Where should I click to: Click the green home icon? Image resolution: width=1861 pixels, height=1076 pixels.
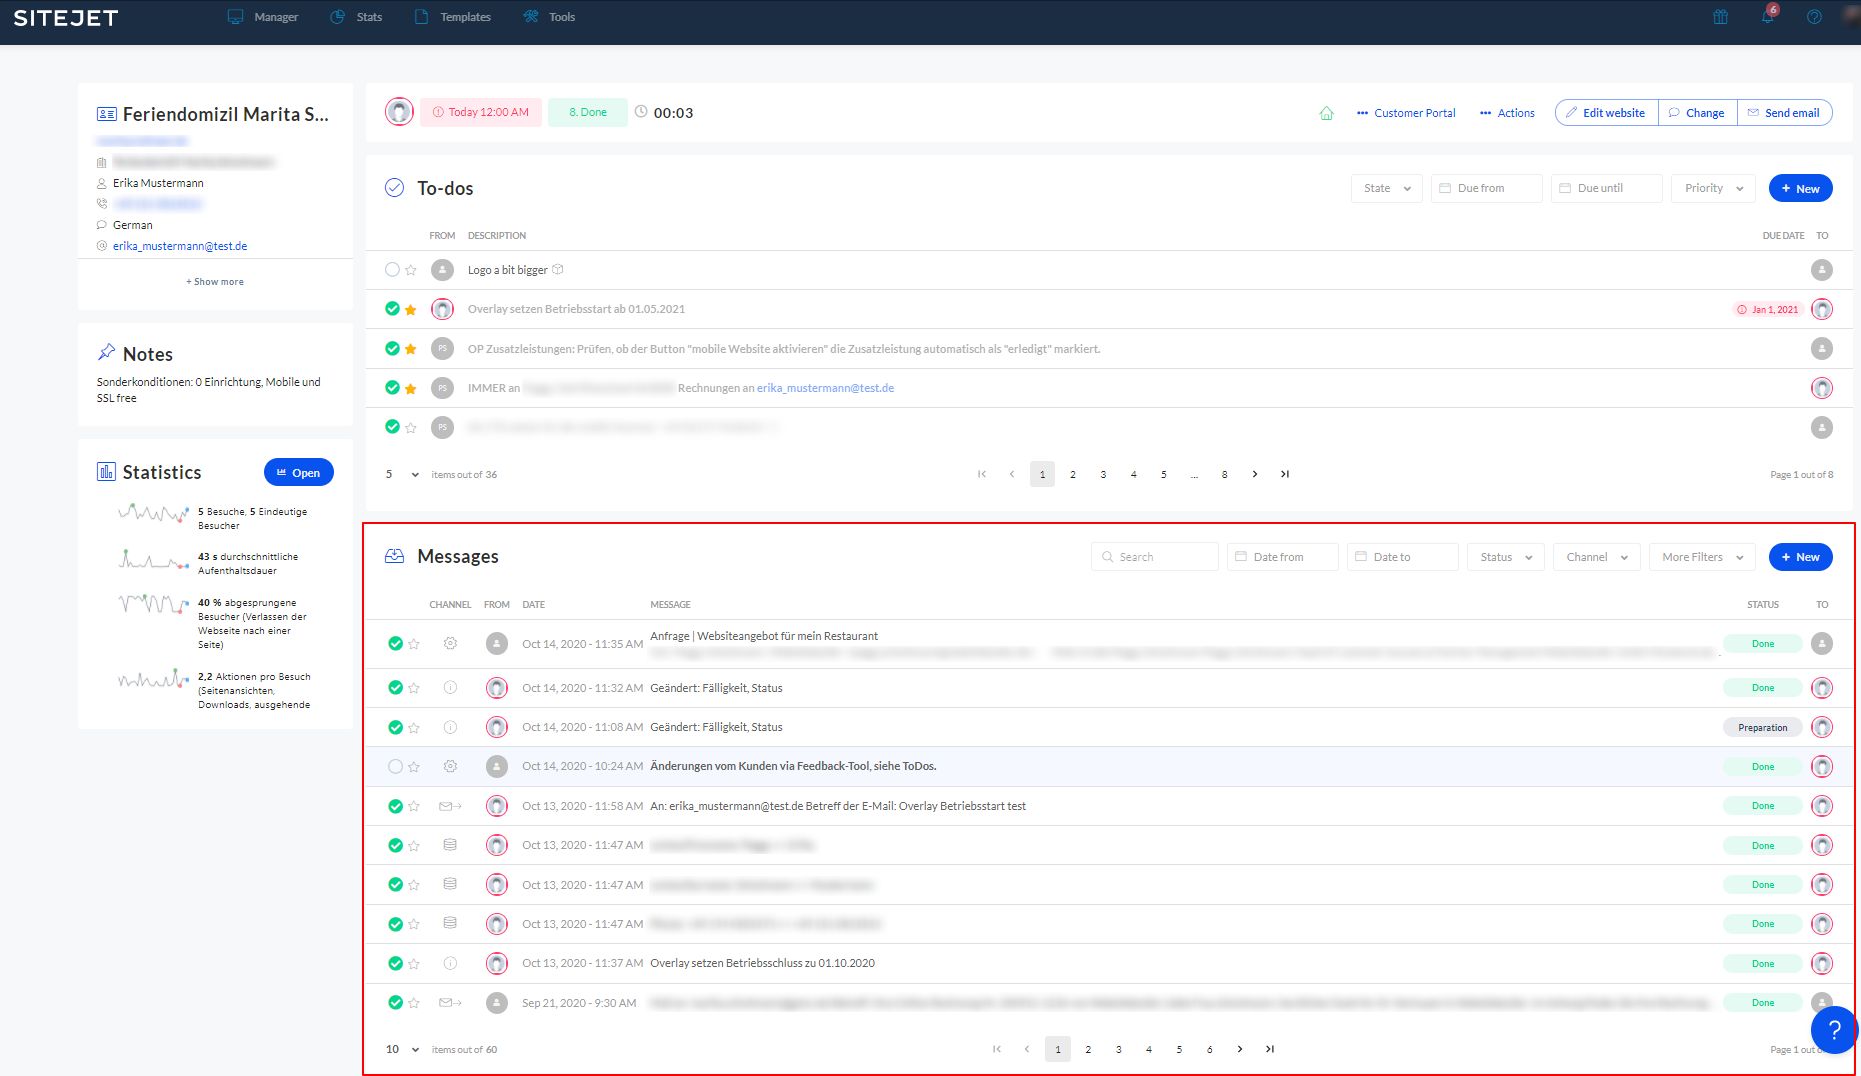click(x=1326, y=113)
